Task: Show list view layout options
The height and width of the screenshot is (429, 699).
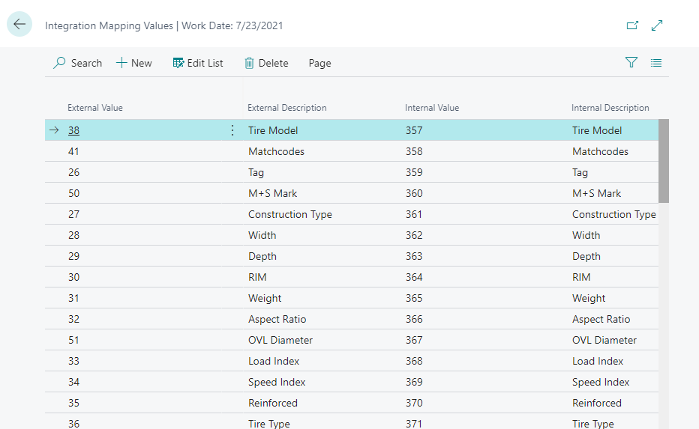Action: click(656, 63)
